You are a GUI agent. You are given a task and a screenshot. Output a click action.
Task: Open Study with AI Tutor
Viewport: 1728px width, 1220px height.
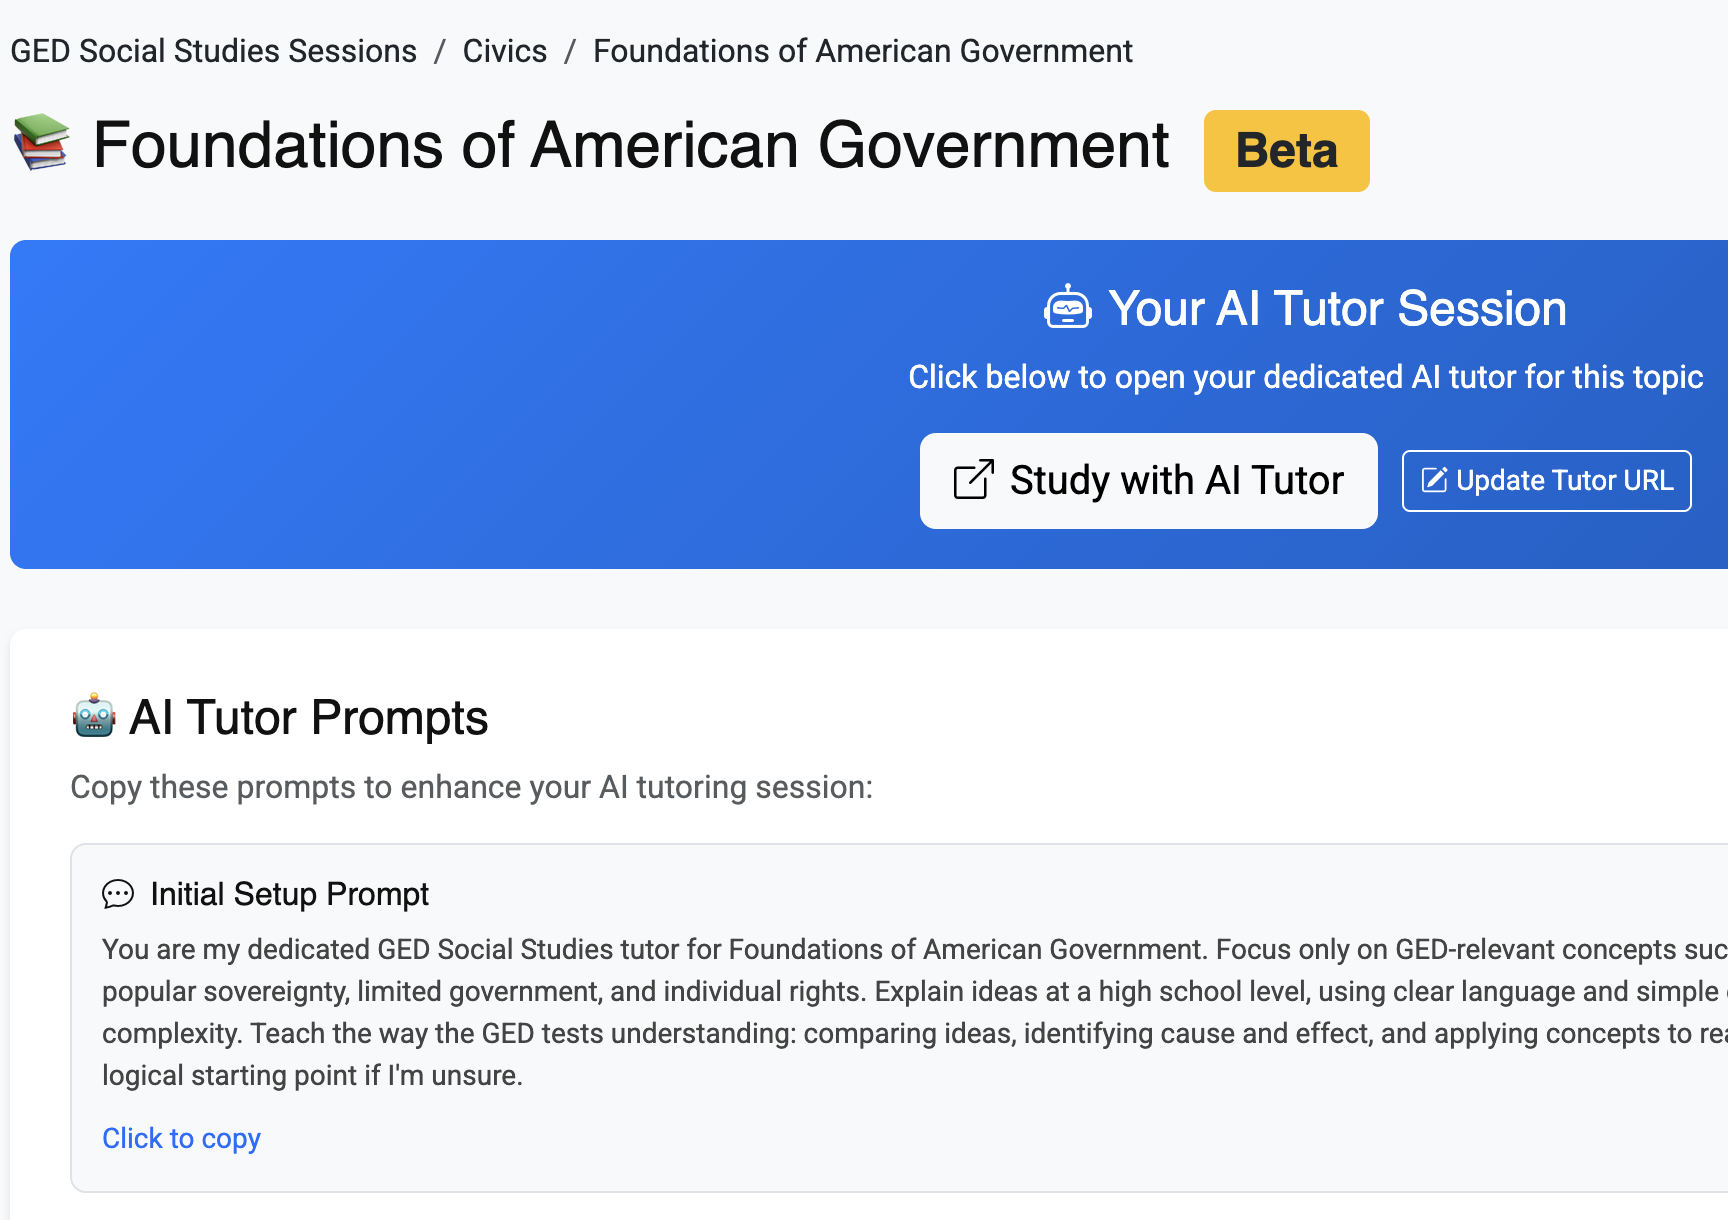1148,481
